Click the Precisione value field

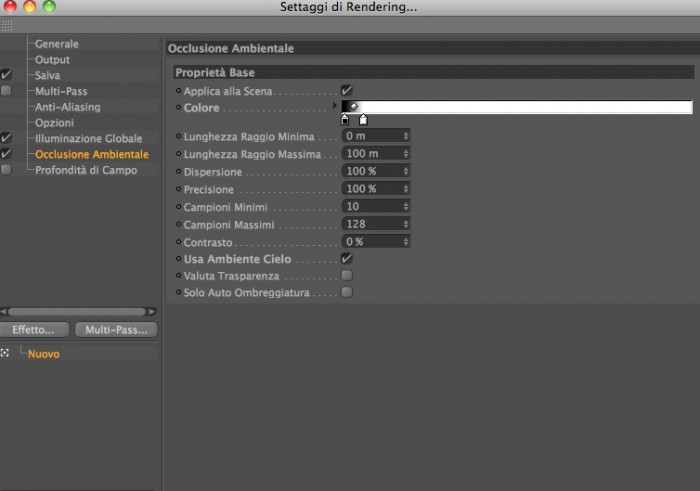tap(376, 189)
